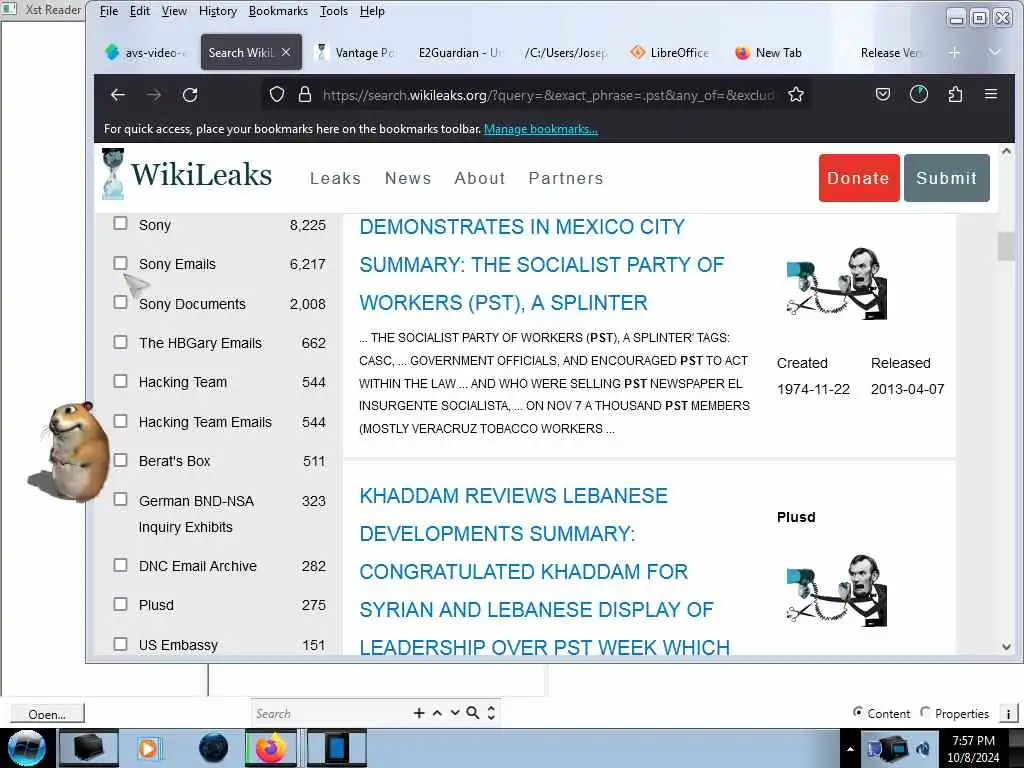Click the page scrollbar thumb
Screen dimensions: 1024x768
[1006, 246]
